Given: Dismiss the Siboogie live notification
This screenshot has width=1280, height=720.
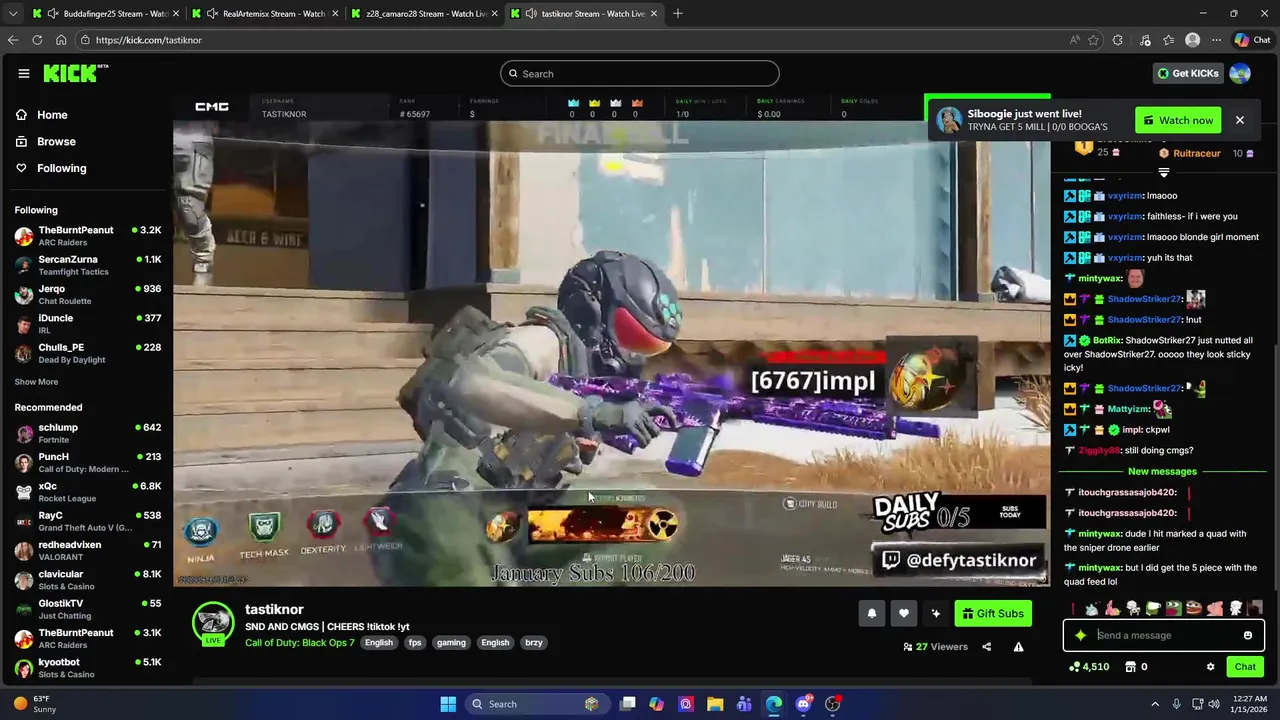Looking at the screenshot, I should pyautogui.click(x=1239, y=120).
